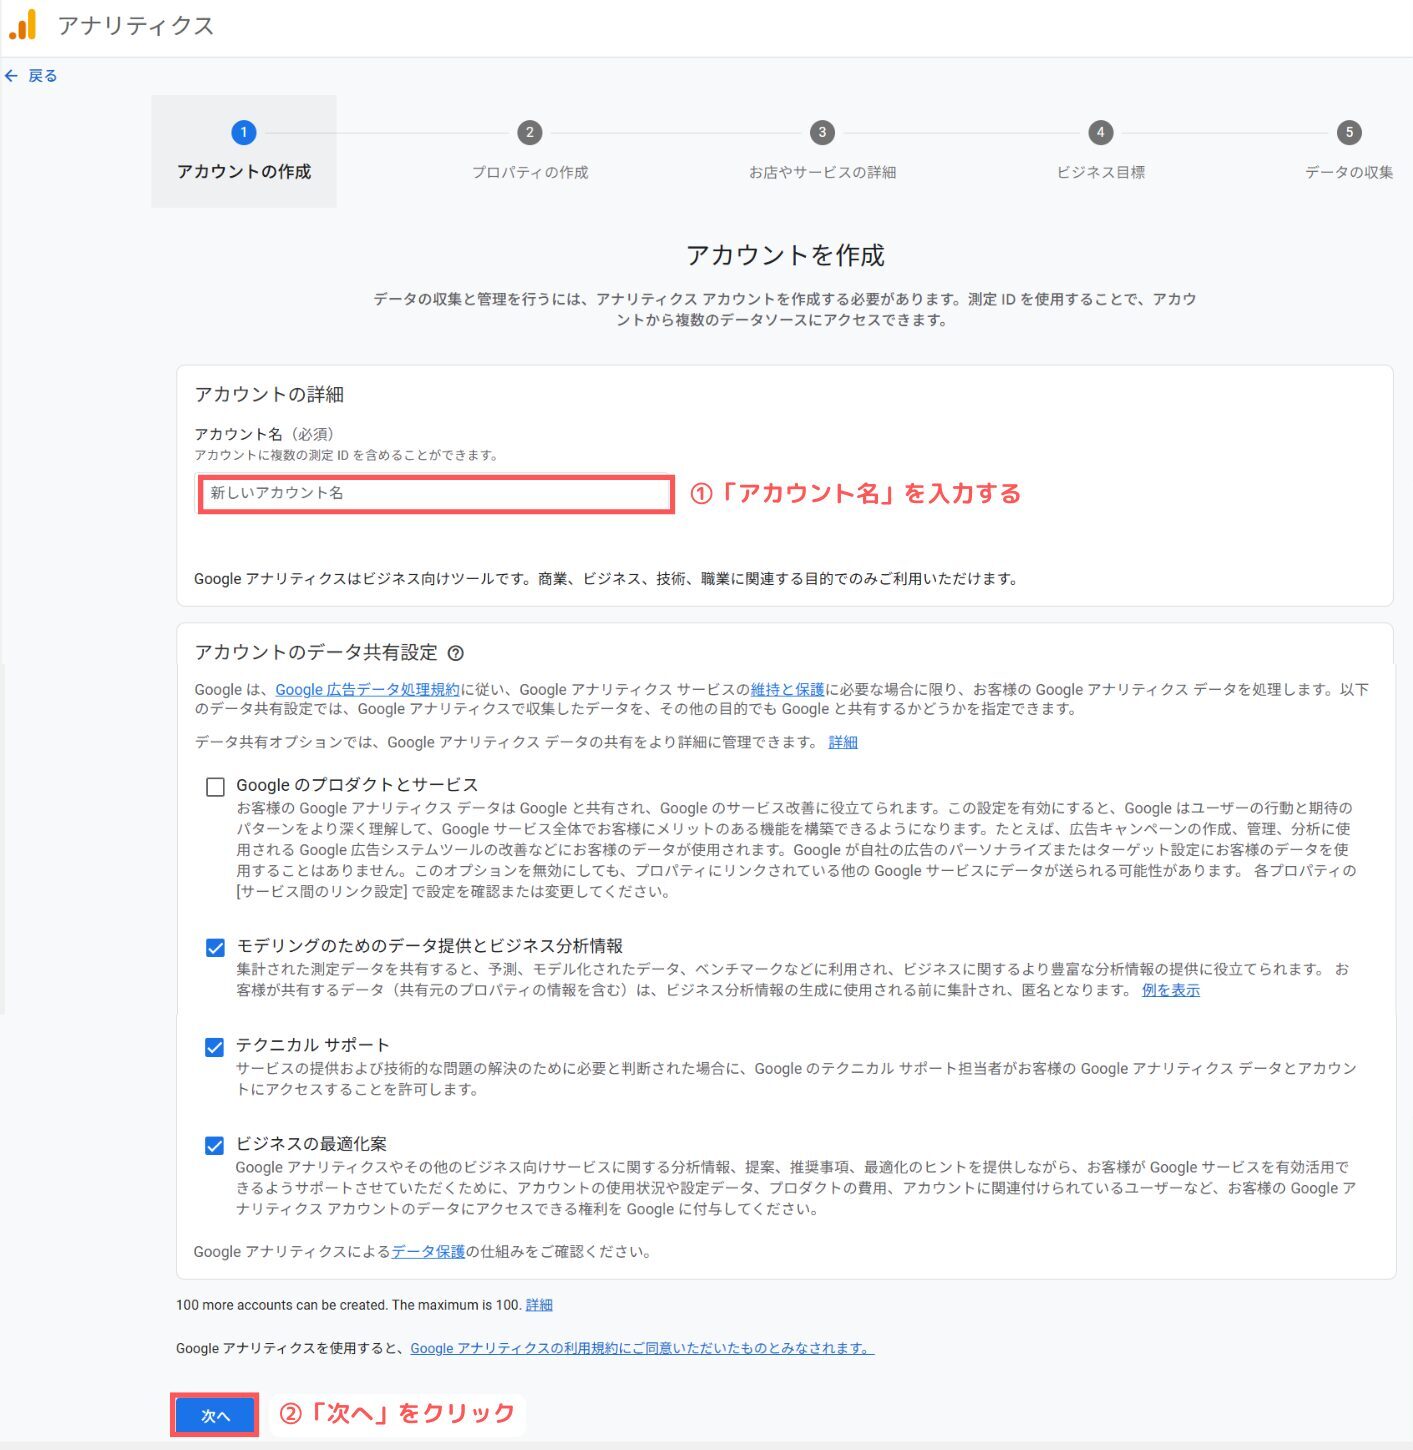Enable Google のプロダクトとサービス checkbox
The image size is (1413, 1450).
[215, 787]
